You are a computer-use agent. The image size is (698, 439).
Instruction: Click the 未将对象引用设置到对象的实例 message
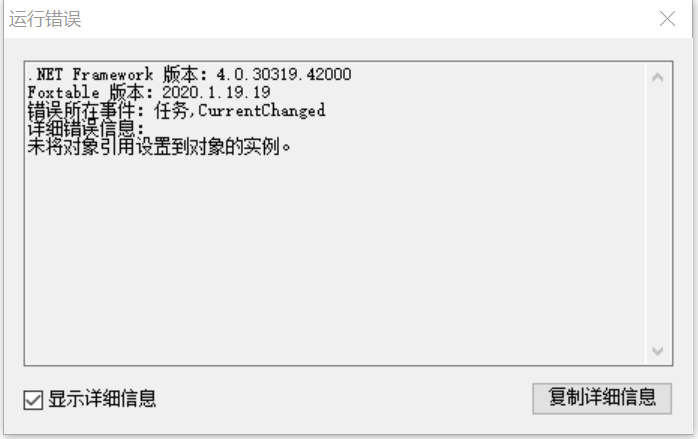[x=159, y=146]
